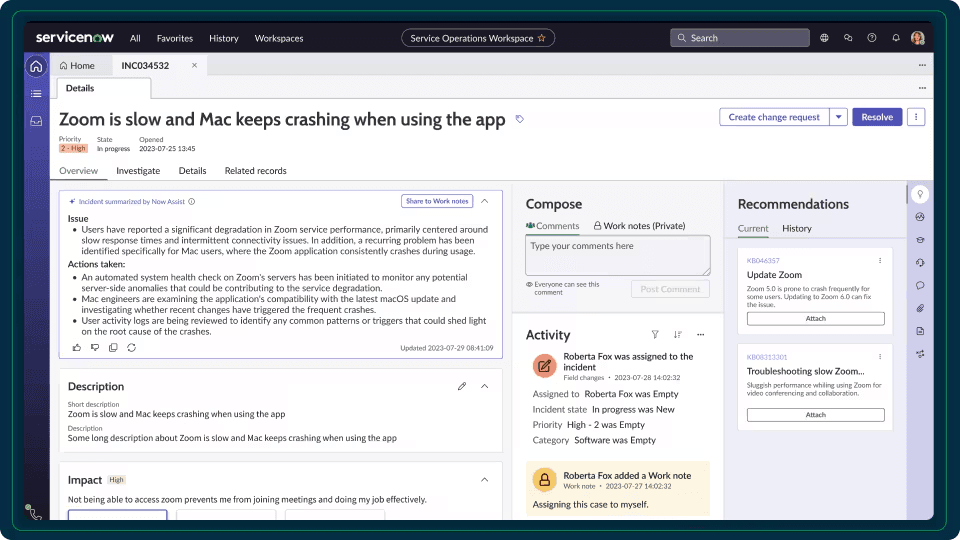Image resolution: width=960 pixels, height=540 pixels.
Task: Click the tag icon beside incident title
Action: tap(519, 119)
